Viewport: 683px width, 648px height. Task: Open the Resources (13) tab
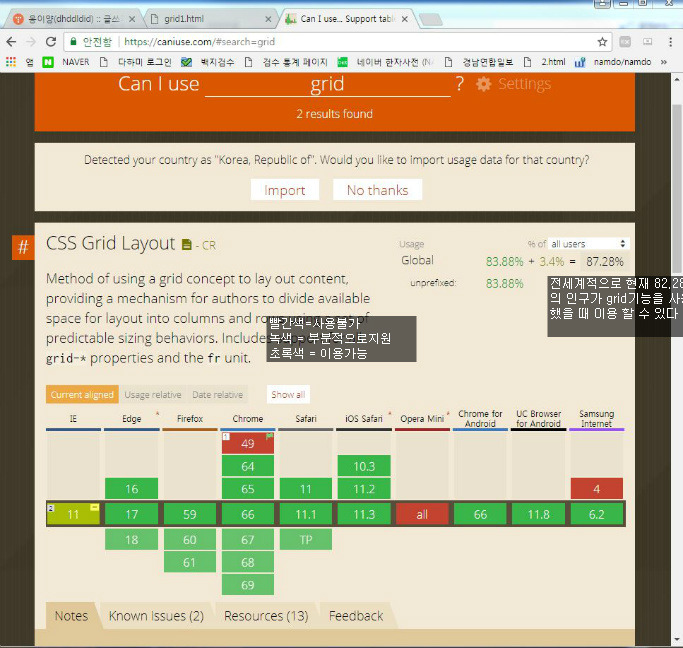point(266,616)
